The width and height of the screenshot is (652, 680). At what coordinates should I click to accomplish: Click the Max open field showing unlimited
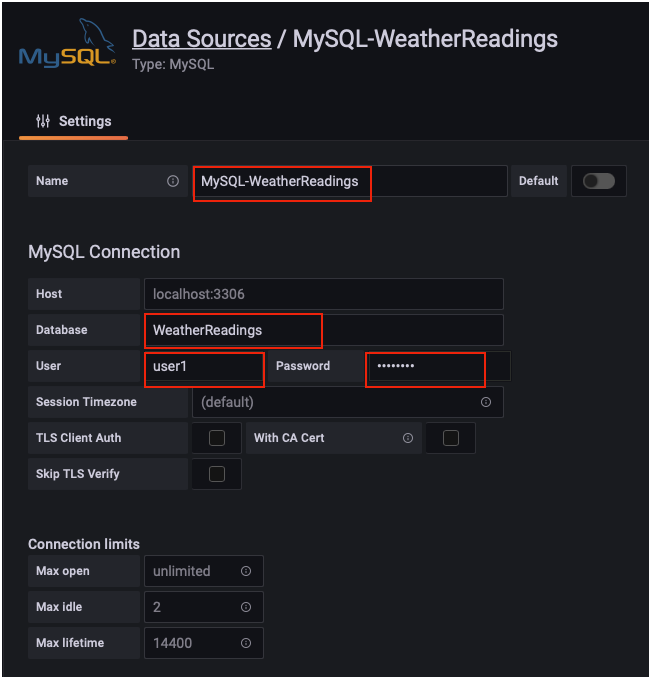(x=204, y=571)
